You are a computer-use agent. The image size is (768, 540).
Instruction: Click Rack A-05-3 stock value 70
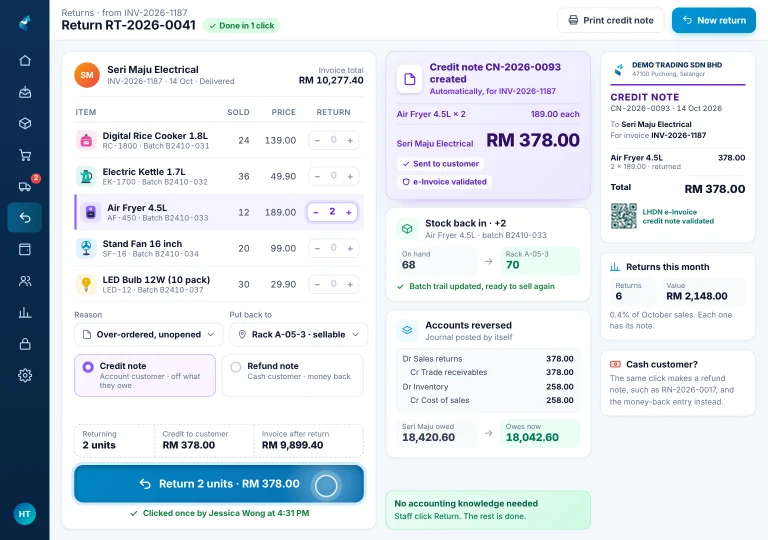coord(512,265)
